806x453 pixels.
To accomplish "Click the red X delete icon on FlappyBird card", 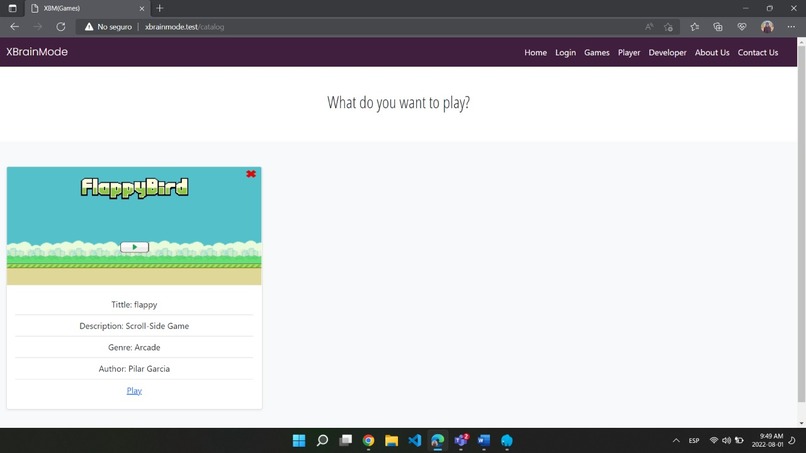I will point(251,174).
